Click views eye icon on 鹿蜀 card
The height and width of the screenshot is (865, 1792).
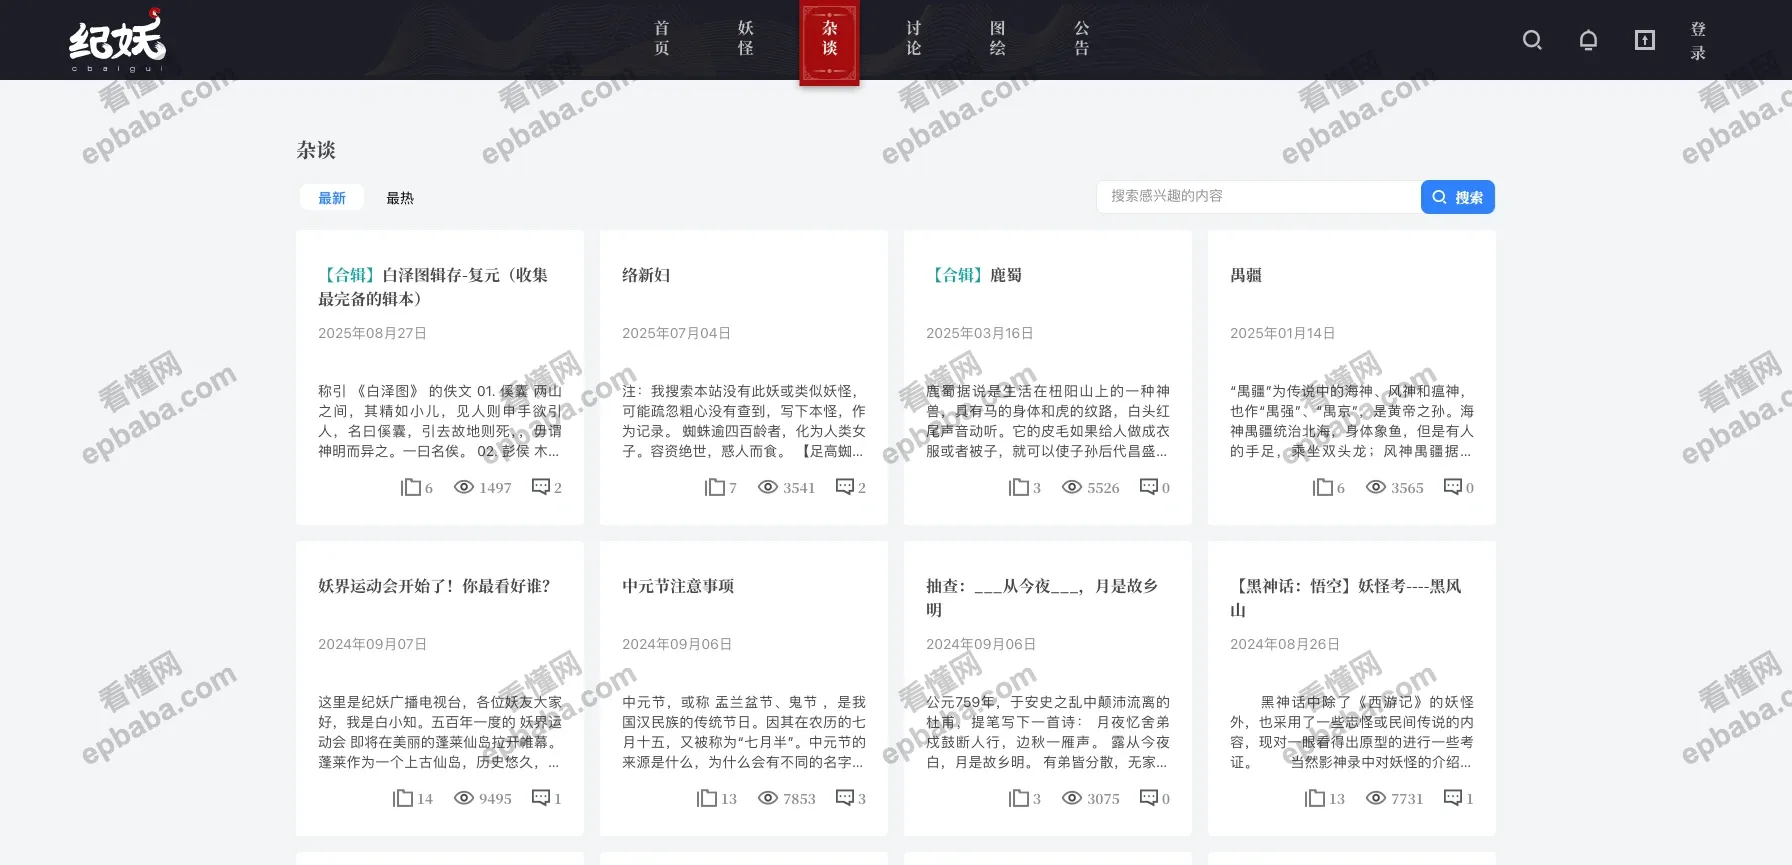(x=1072, y=487)
